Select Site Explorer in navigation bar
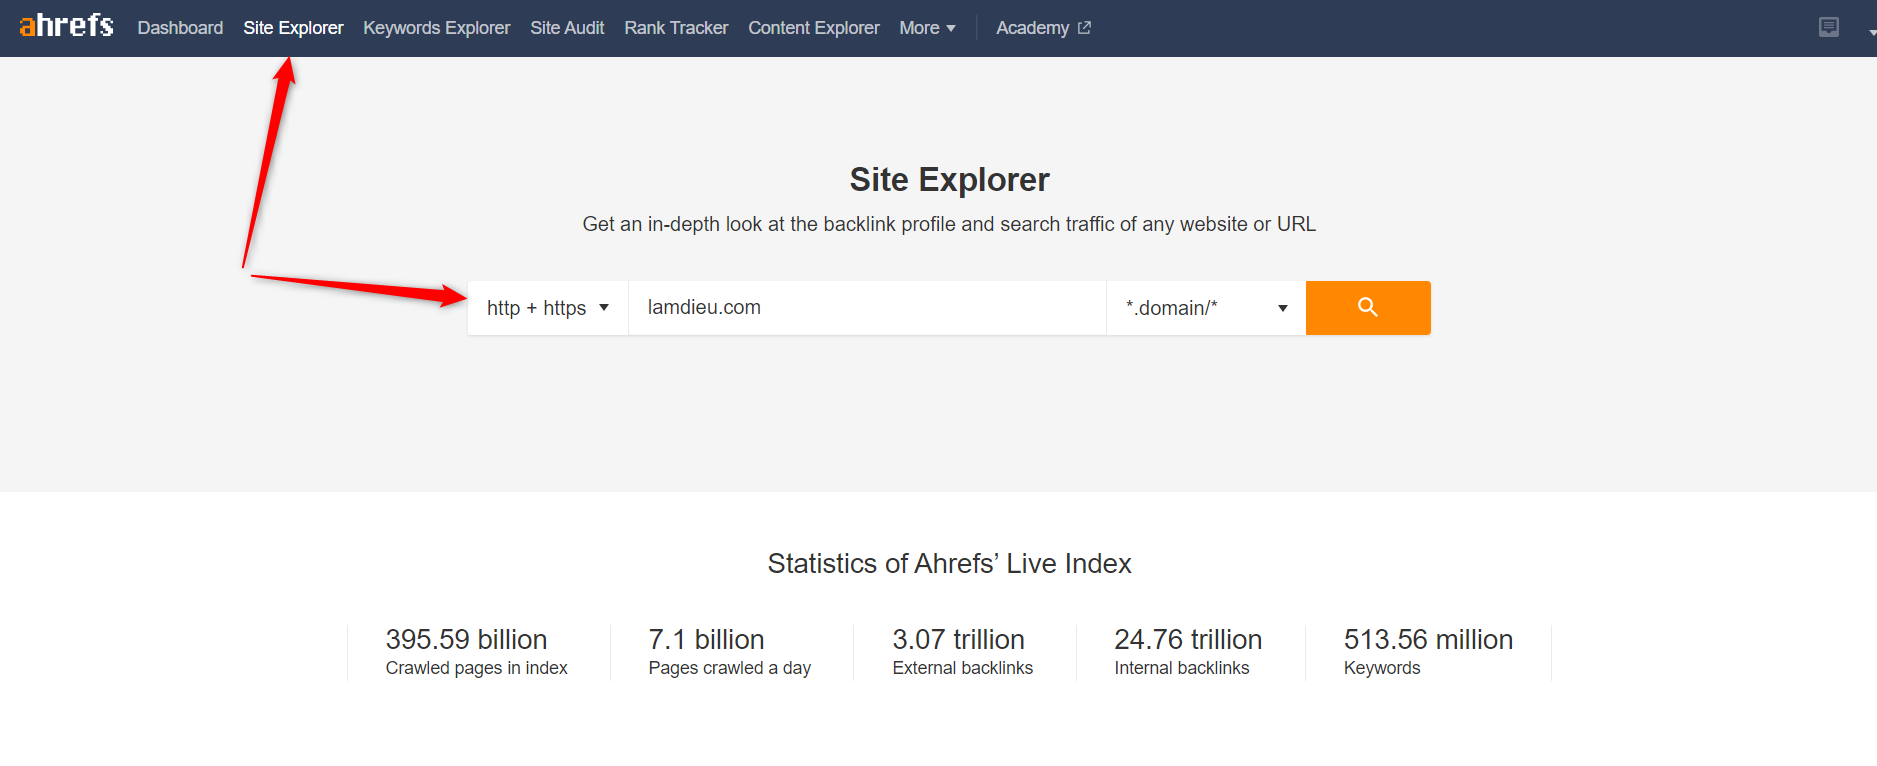The image size is (1877, 766). point(293,28)
